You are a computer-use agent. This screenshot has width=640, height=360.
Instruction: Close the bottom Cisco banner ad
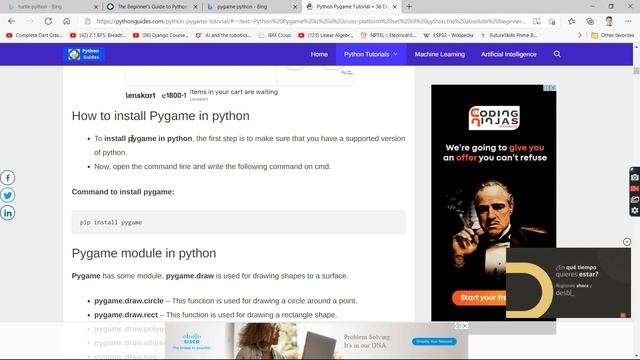click(464, 326)
